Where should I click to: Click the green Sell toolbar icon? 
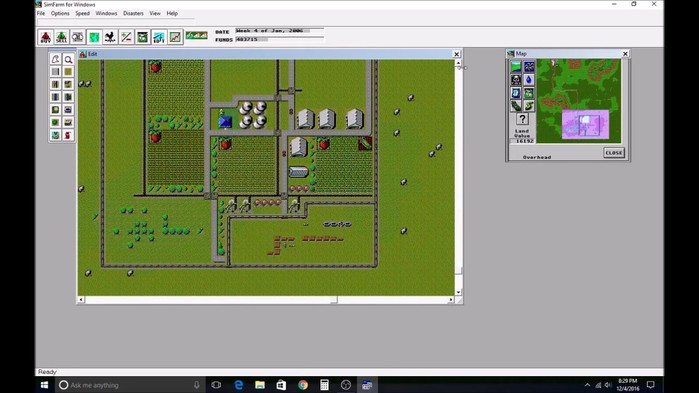pos(62,37)
